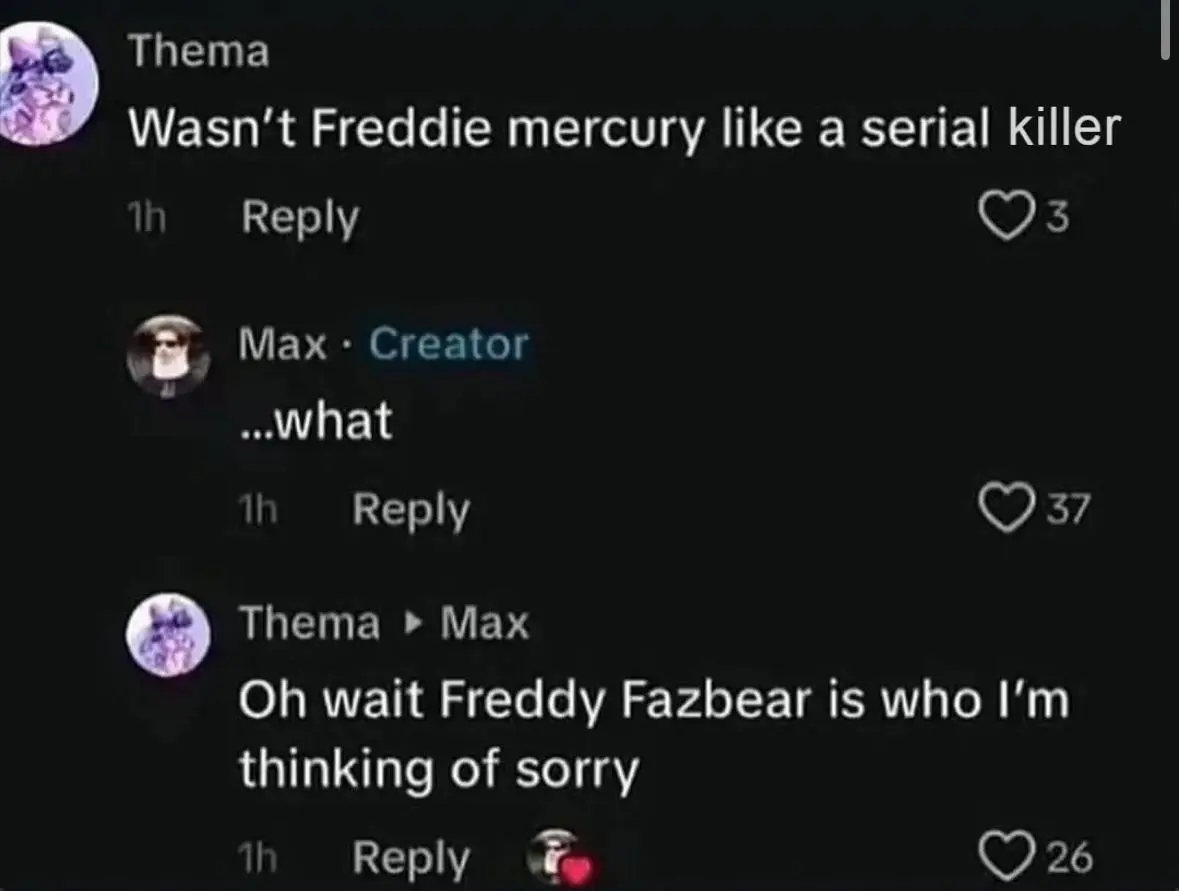Tap the 37 likes count

coord(1068,512)
